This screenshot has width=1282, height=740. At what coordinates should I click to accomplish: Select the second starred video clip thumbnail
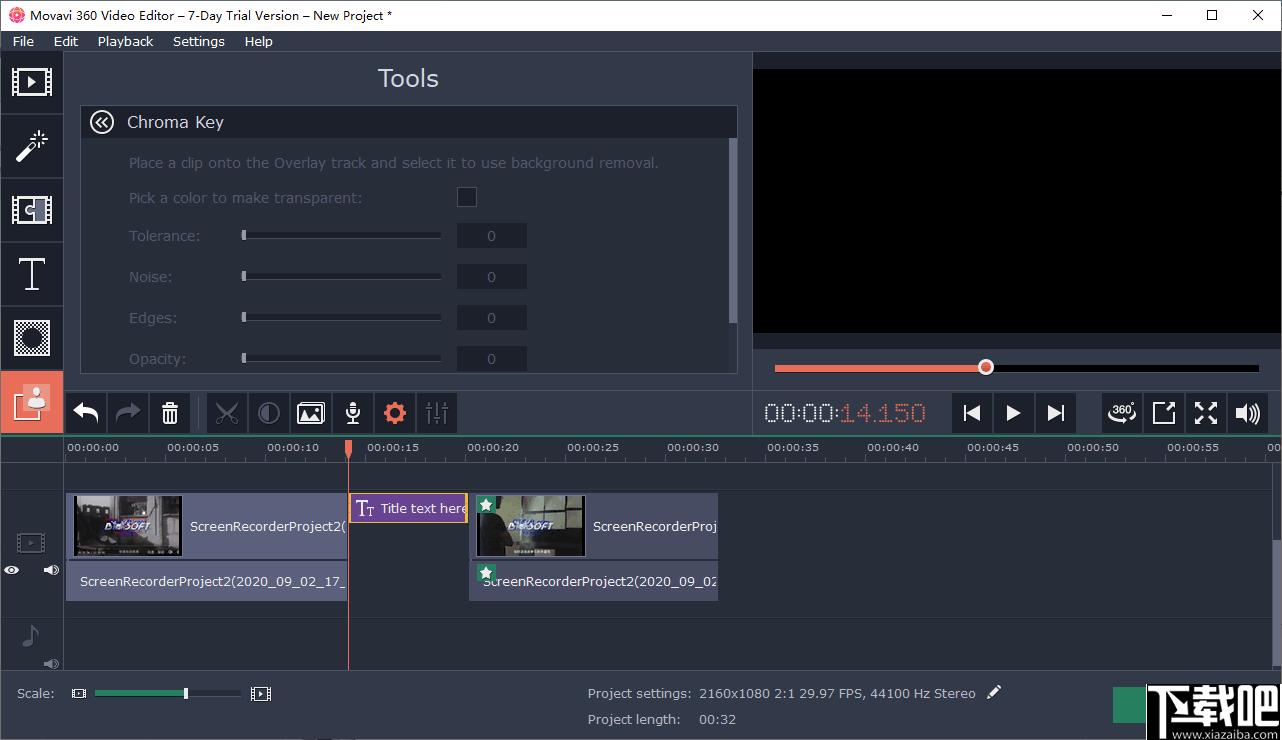531,526
